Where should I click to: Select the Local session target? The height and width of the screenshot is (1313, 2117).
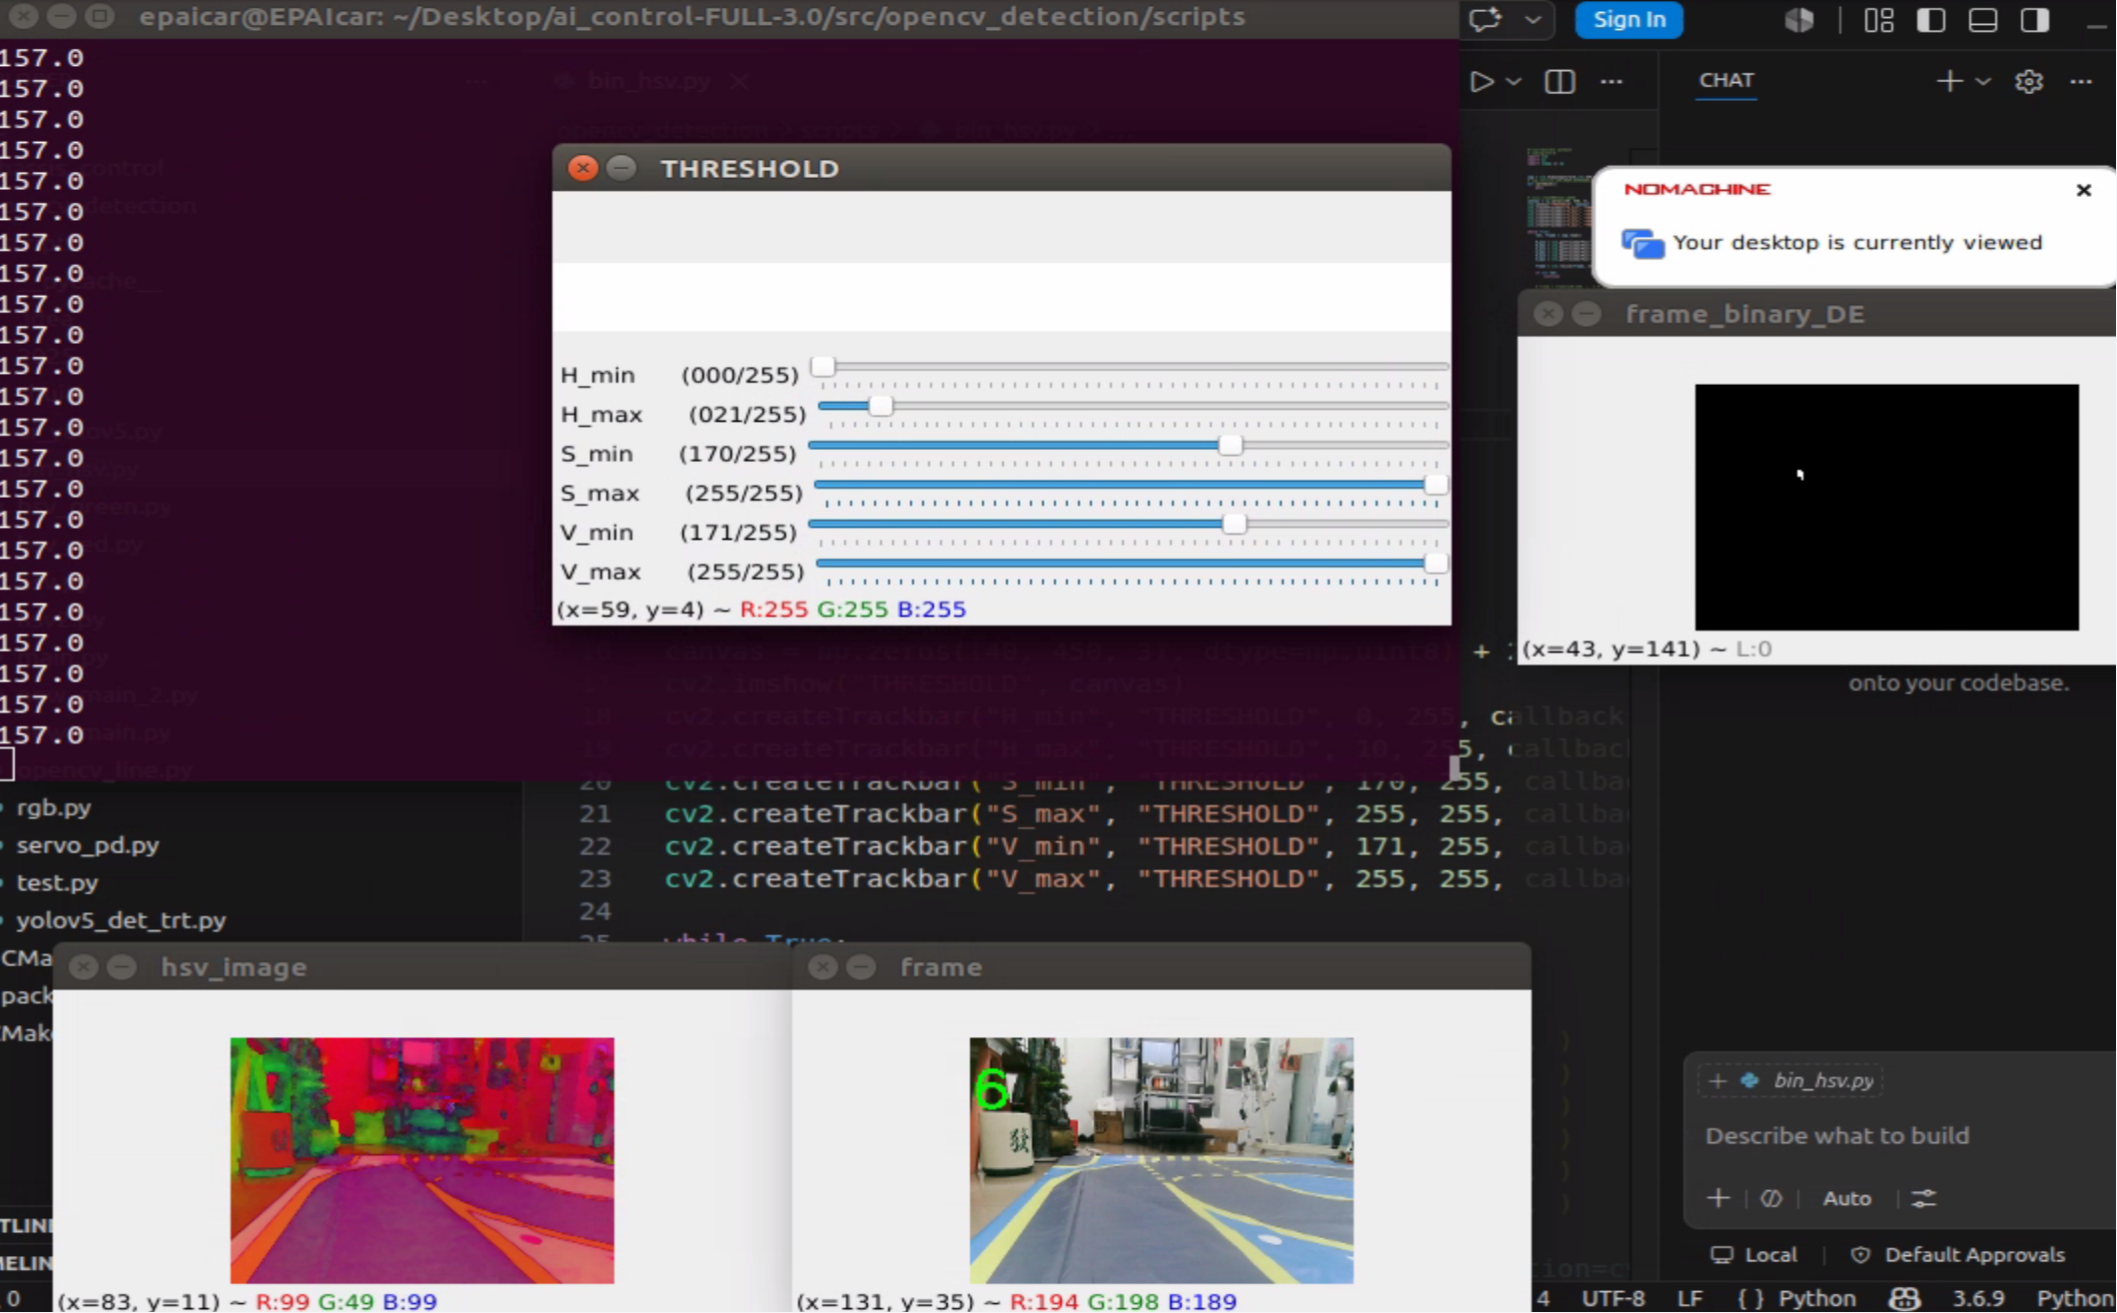pos(1753,1255)
